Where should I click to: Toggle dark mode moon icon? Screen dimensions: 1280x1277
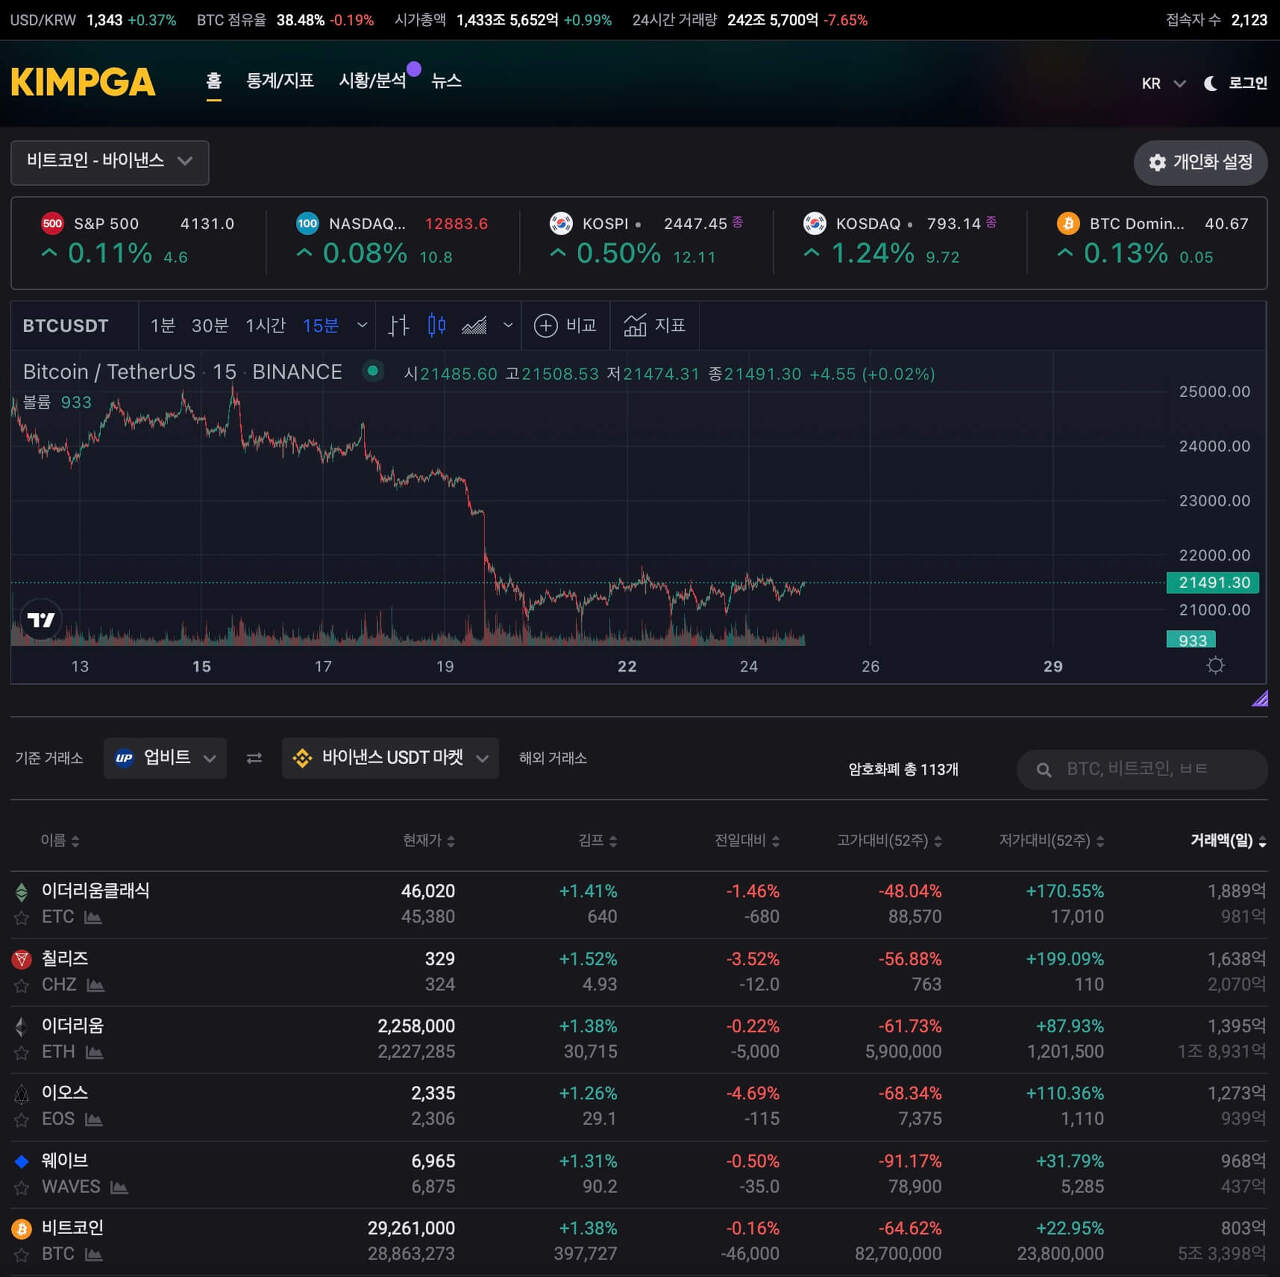tap(1210, 83)
